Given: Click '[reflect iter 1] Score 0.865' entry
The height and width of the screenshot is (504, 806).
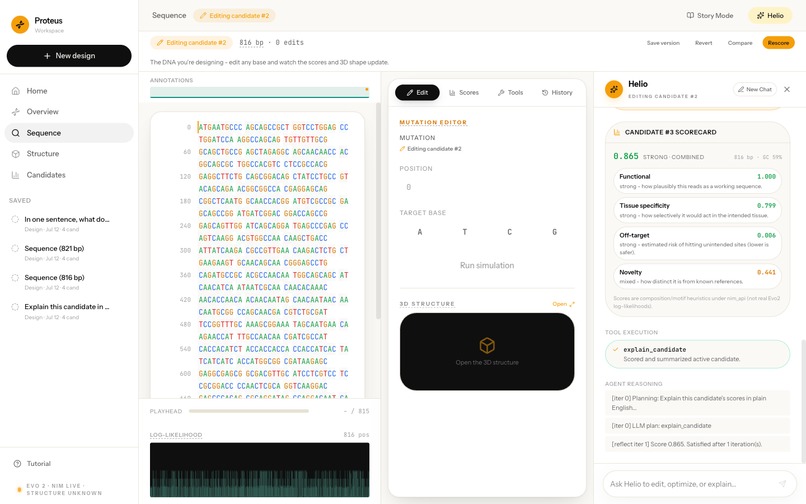Looking at the screenshot, I should point(697,444).
